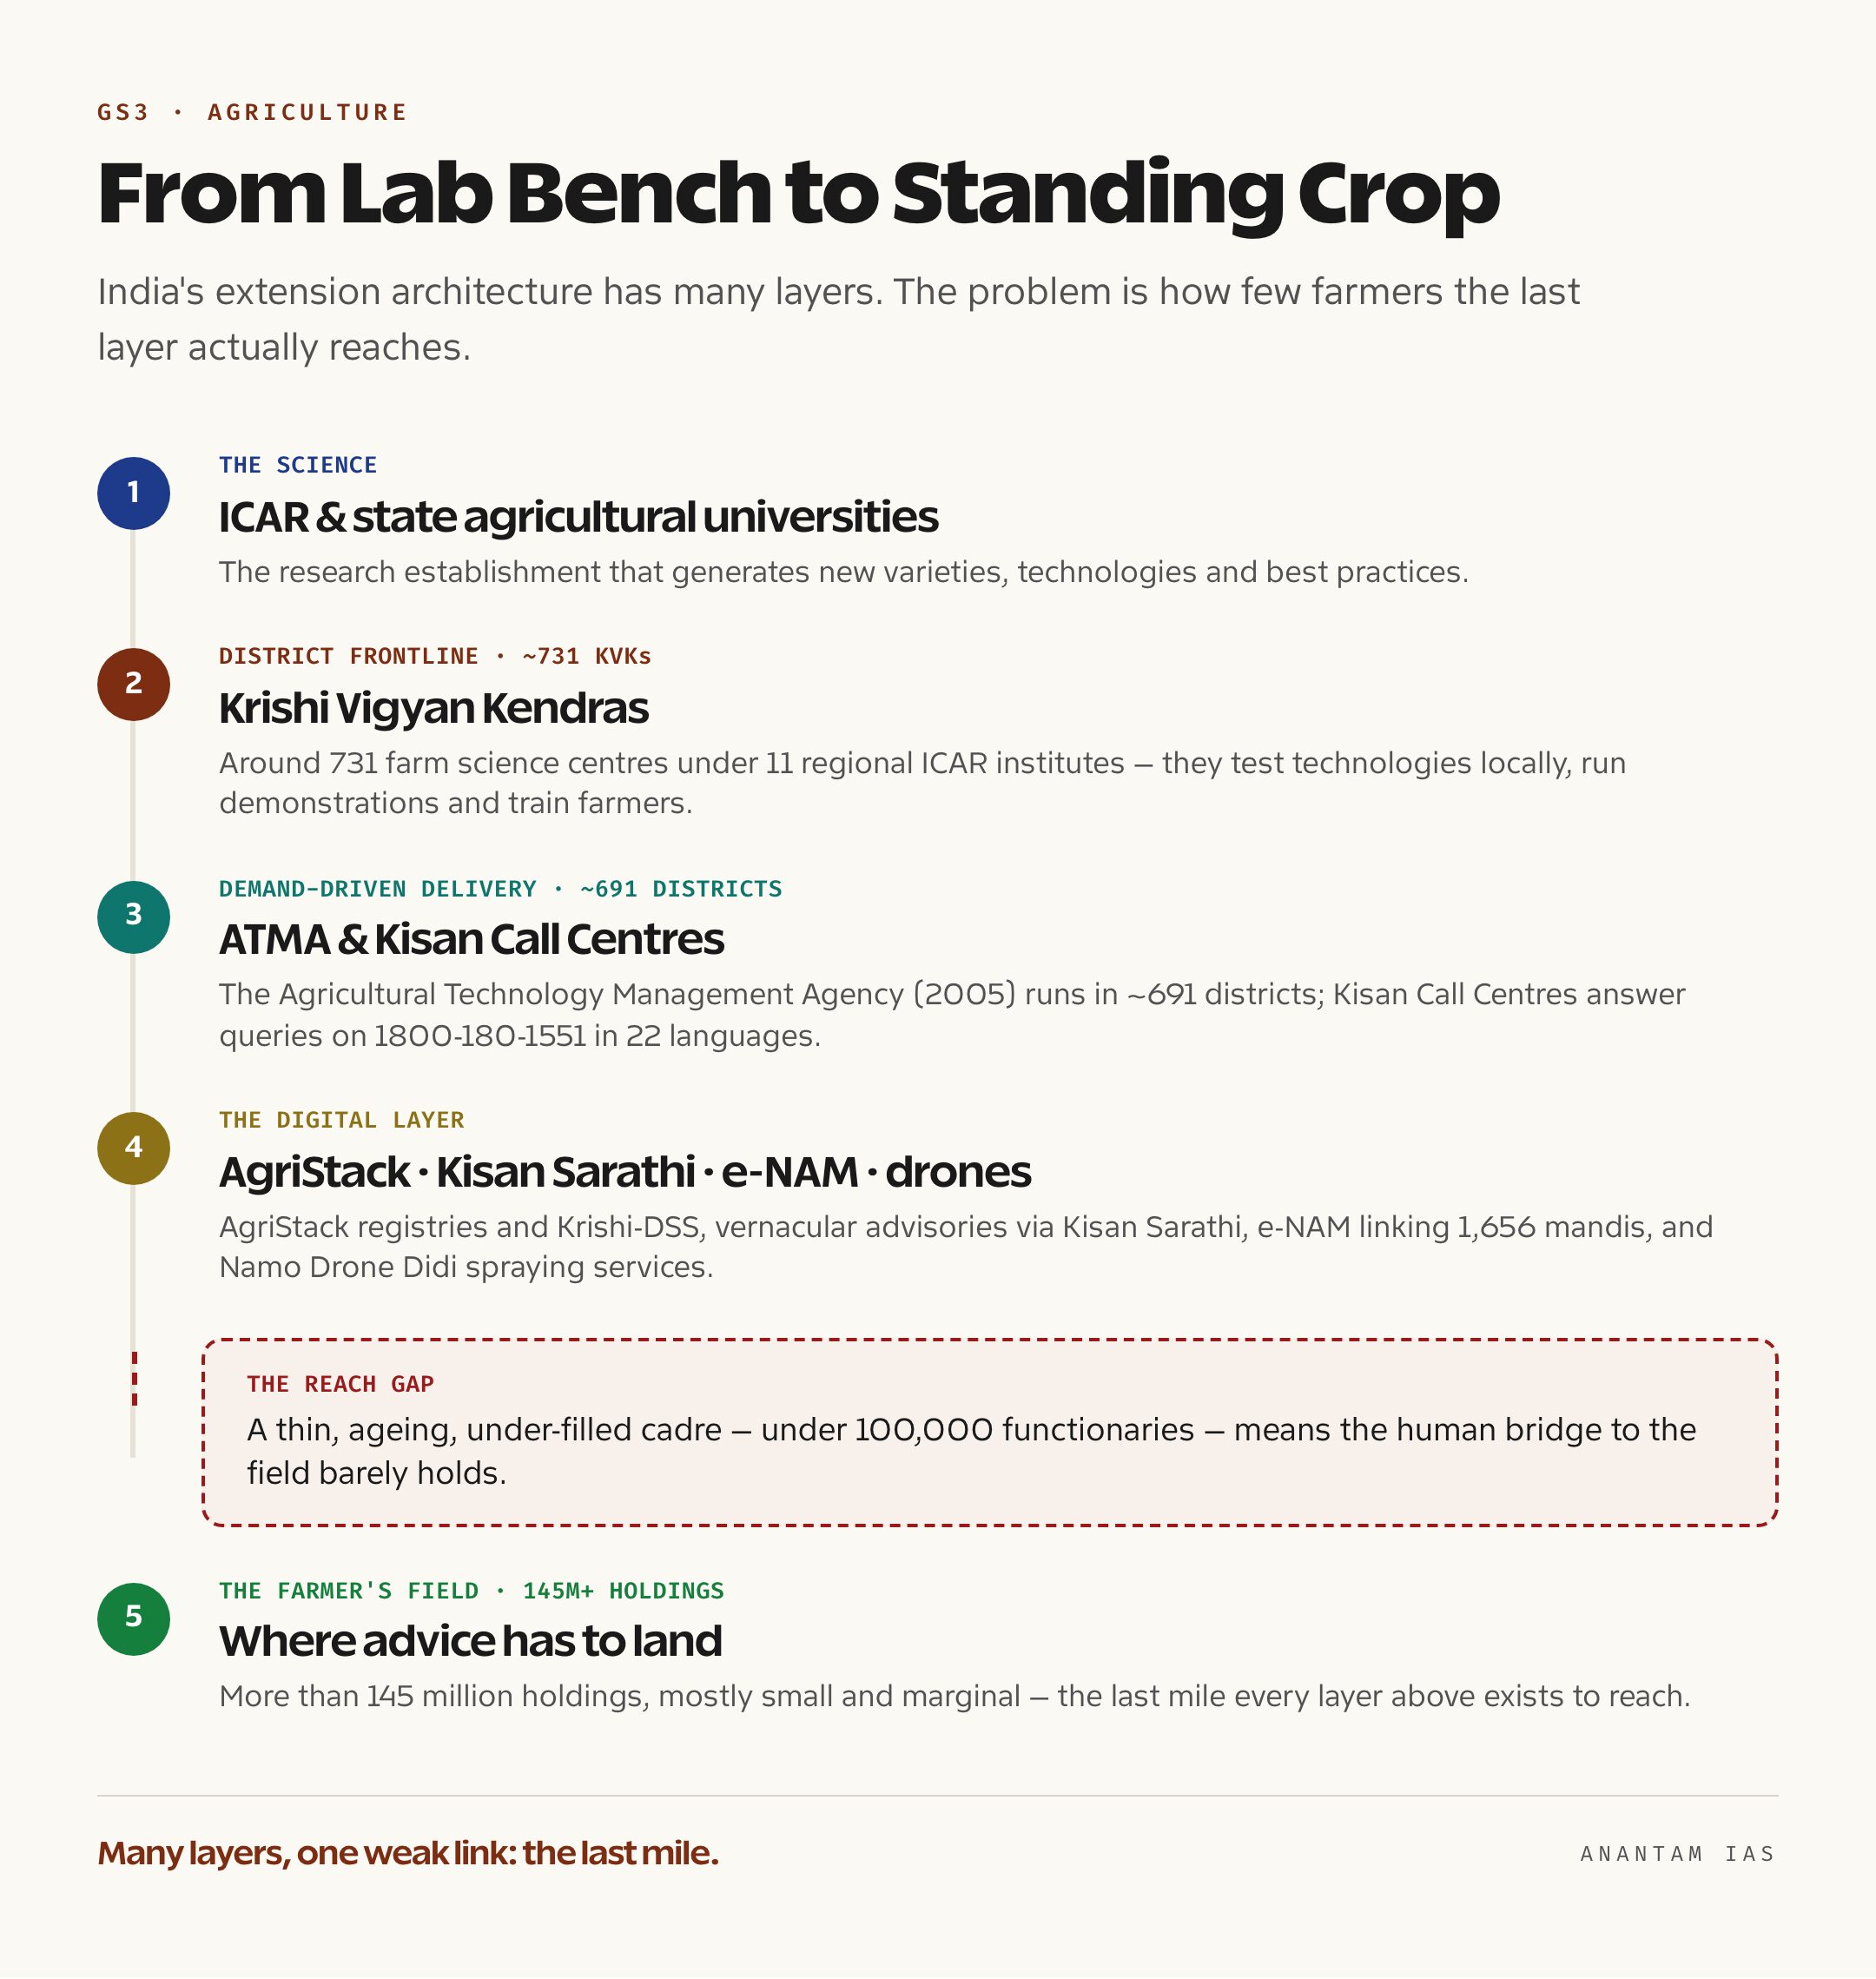Click the brown number 2 circle

tap(133, 684)
